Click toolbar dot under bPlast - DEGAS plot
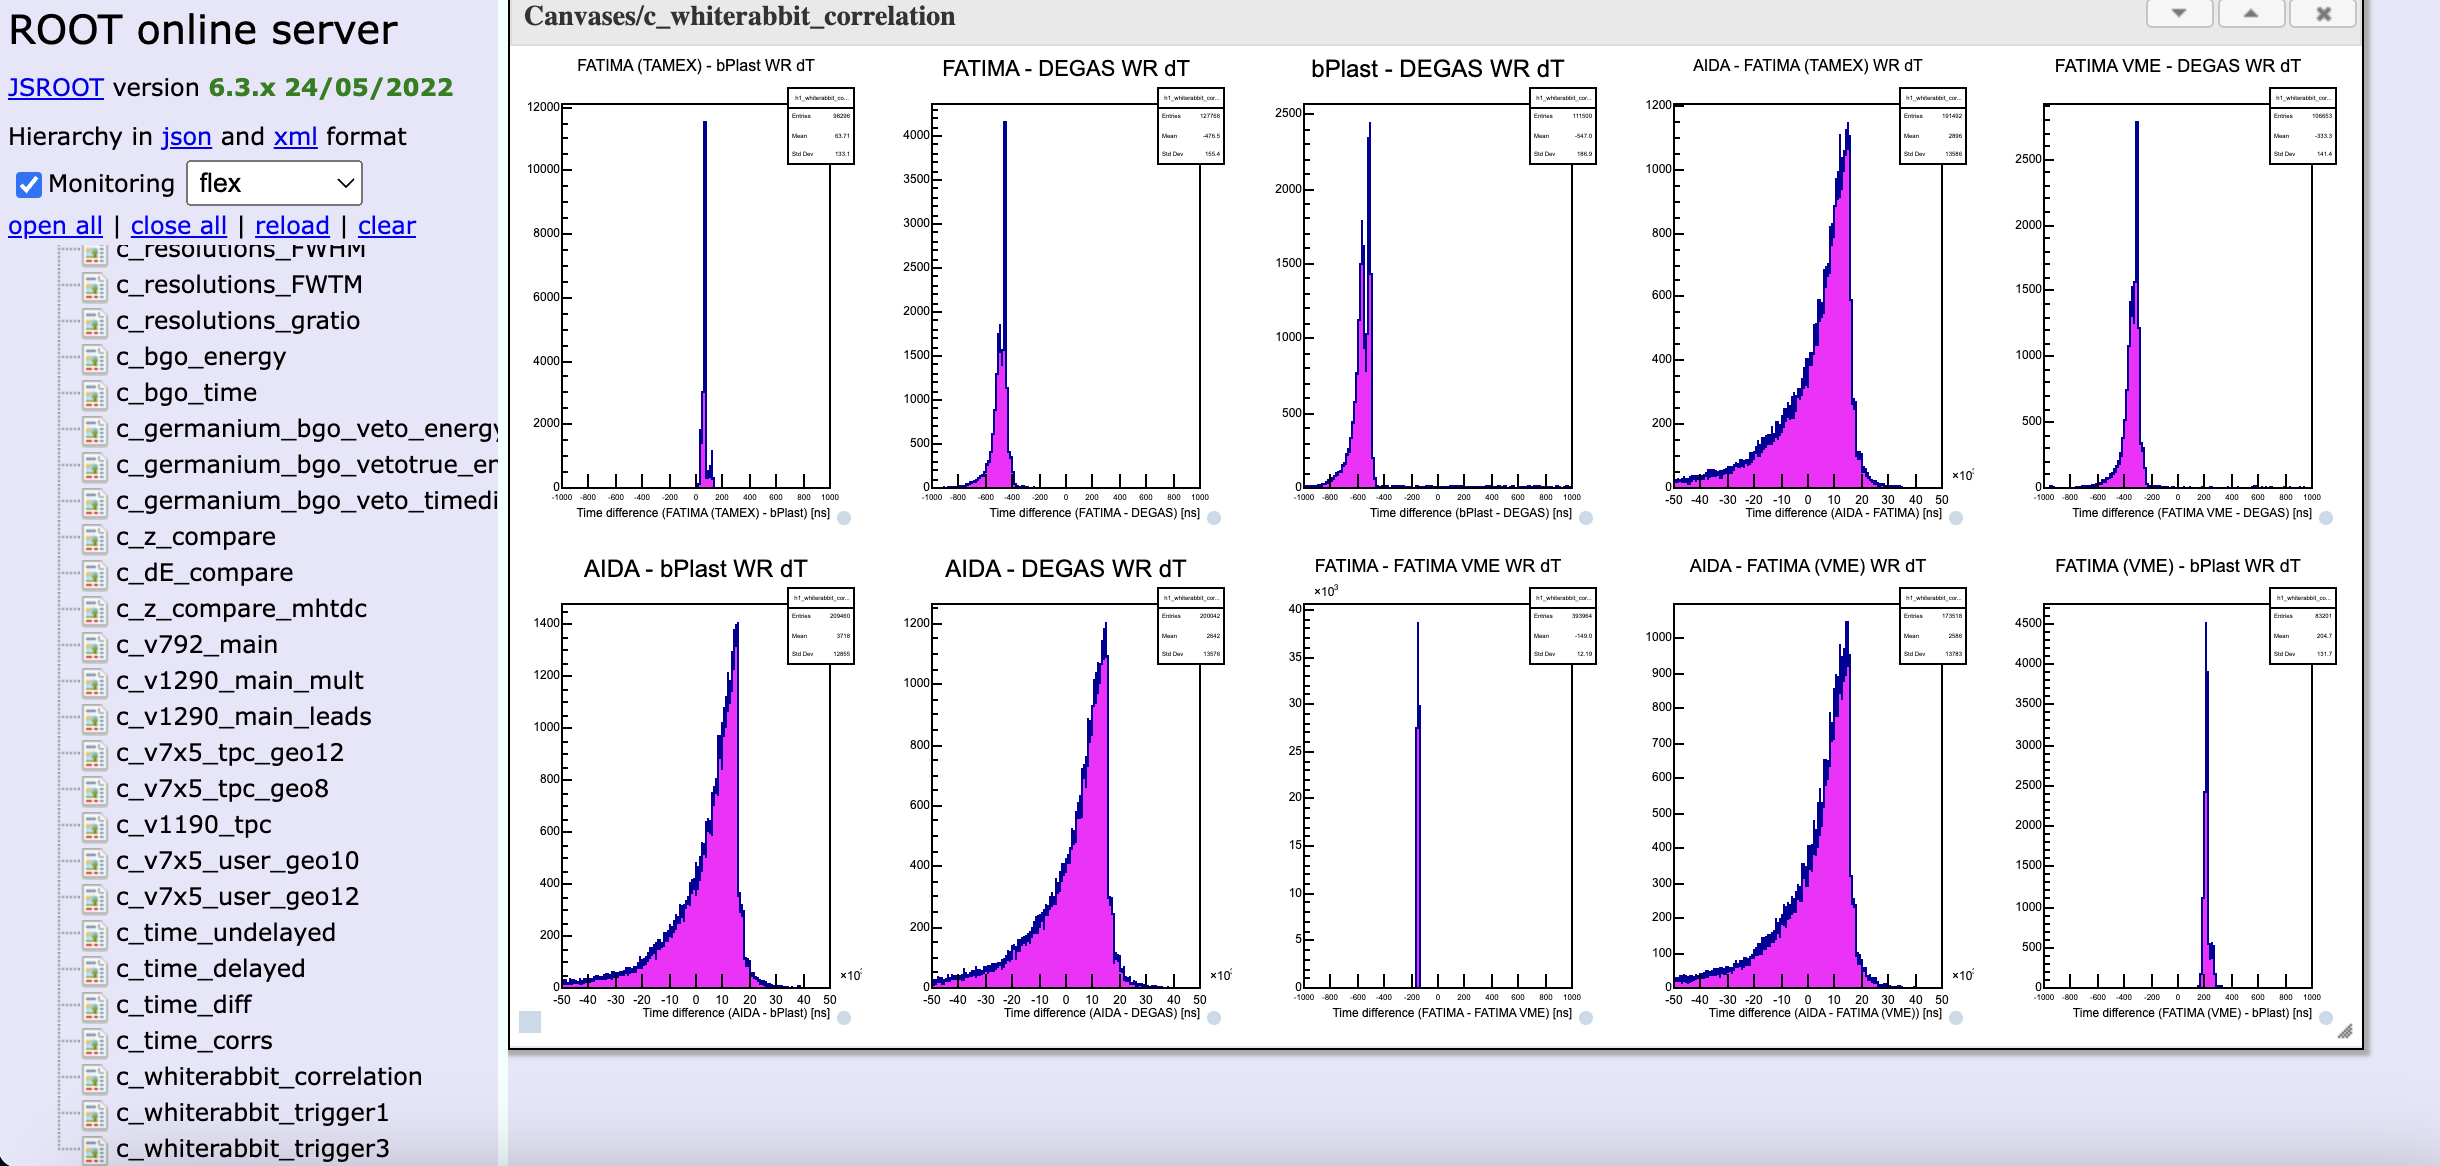Screen dimensions: 2440x1166 (1586, 518)
